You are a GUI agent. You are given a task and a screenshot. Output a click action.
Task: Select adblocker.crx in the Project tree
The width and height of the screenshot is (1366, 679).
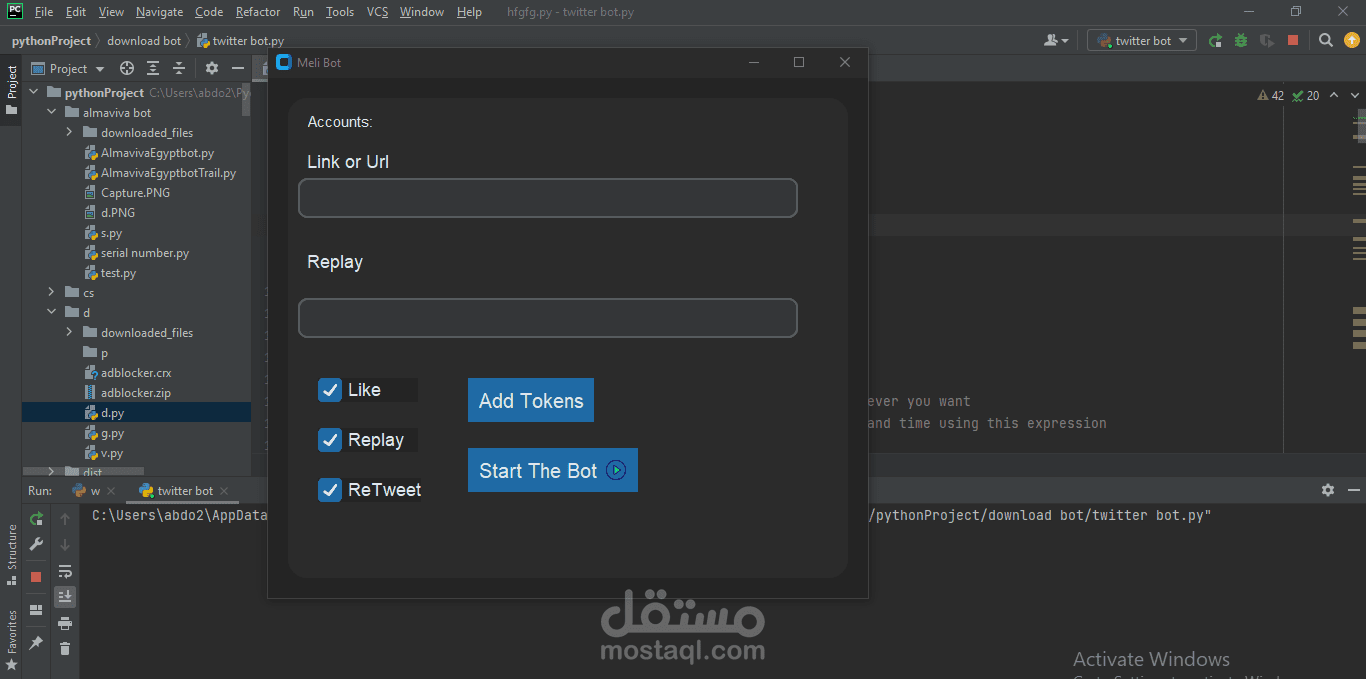(127, 373)
